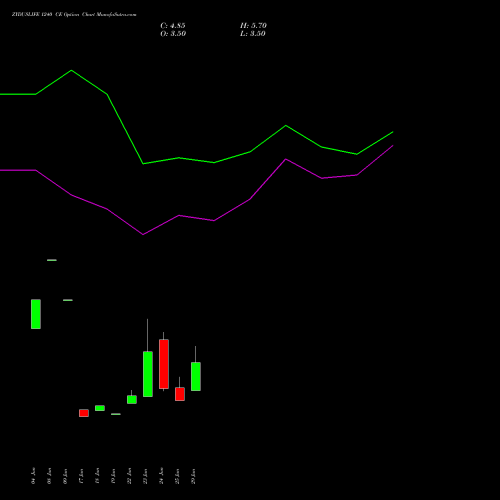Image resolution: width=500 pixels, height=500 pixels.
Task: Click the last green candle above 29 Jun
Action: pos(196,376)
